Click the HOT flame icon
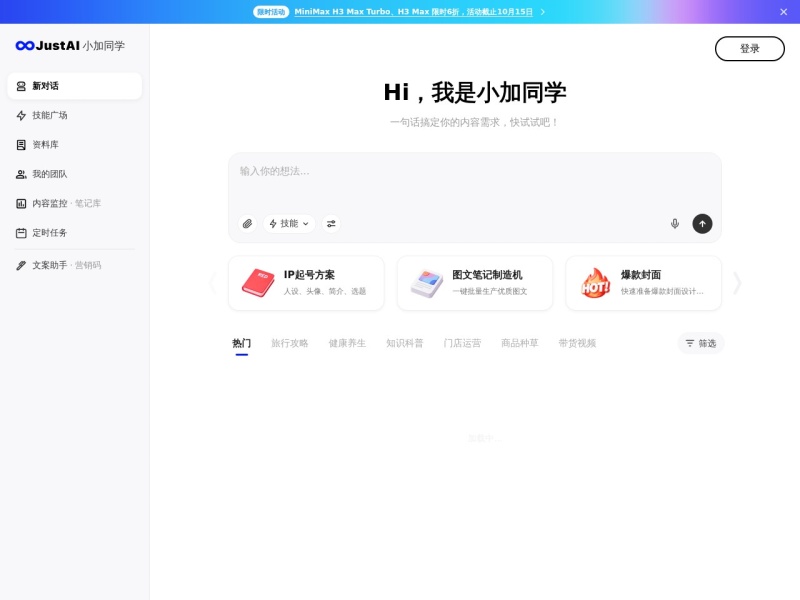 (x=595, y=283)
